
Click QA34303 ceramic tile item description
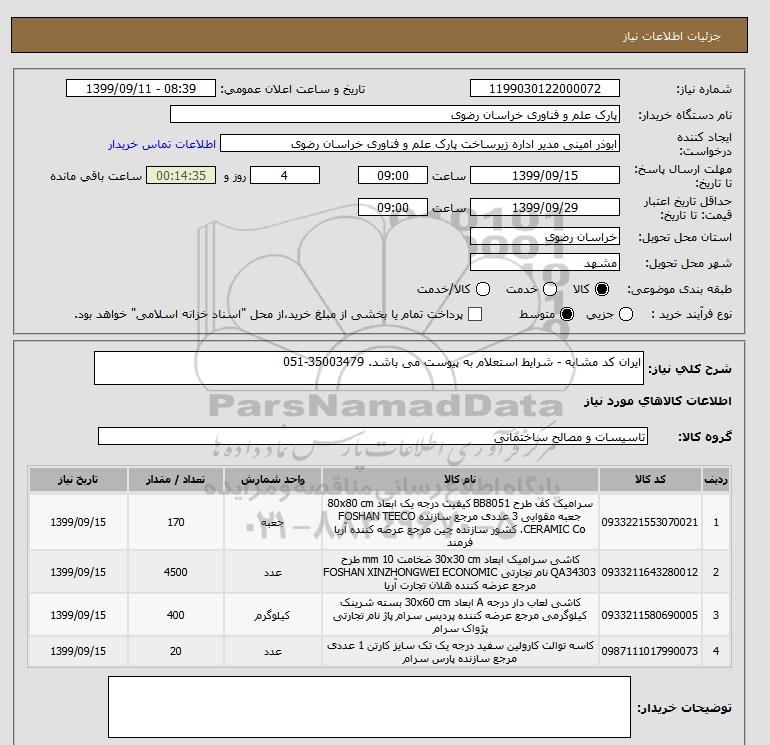460,572
